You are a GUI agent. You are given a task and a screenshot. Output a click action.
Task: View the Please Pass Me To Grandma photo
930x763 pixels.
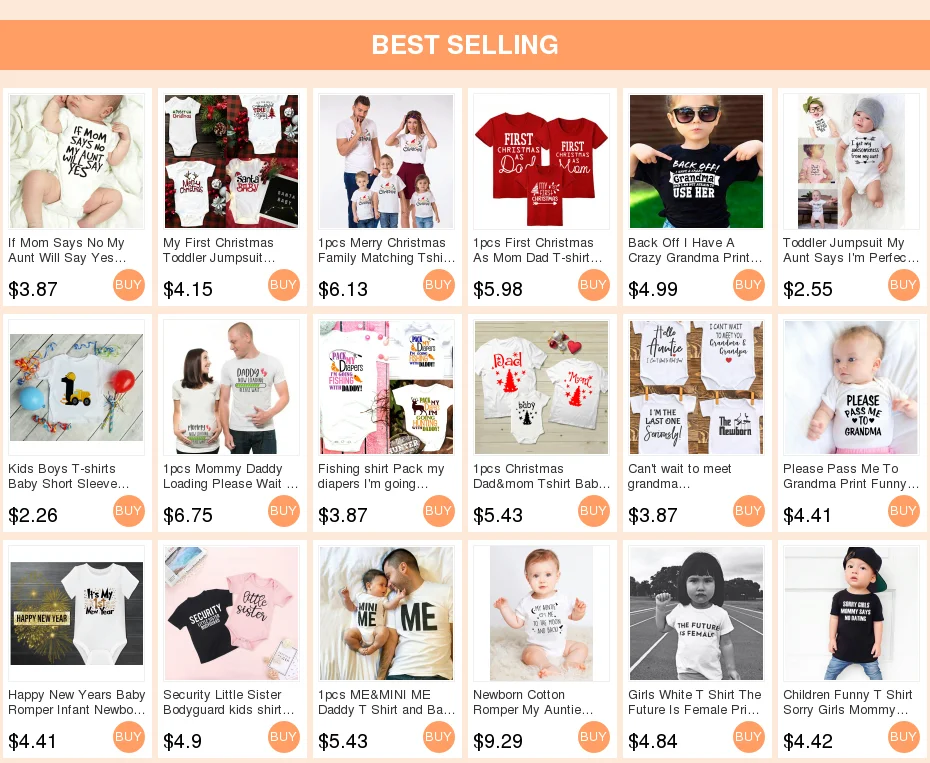pos(852,387)
